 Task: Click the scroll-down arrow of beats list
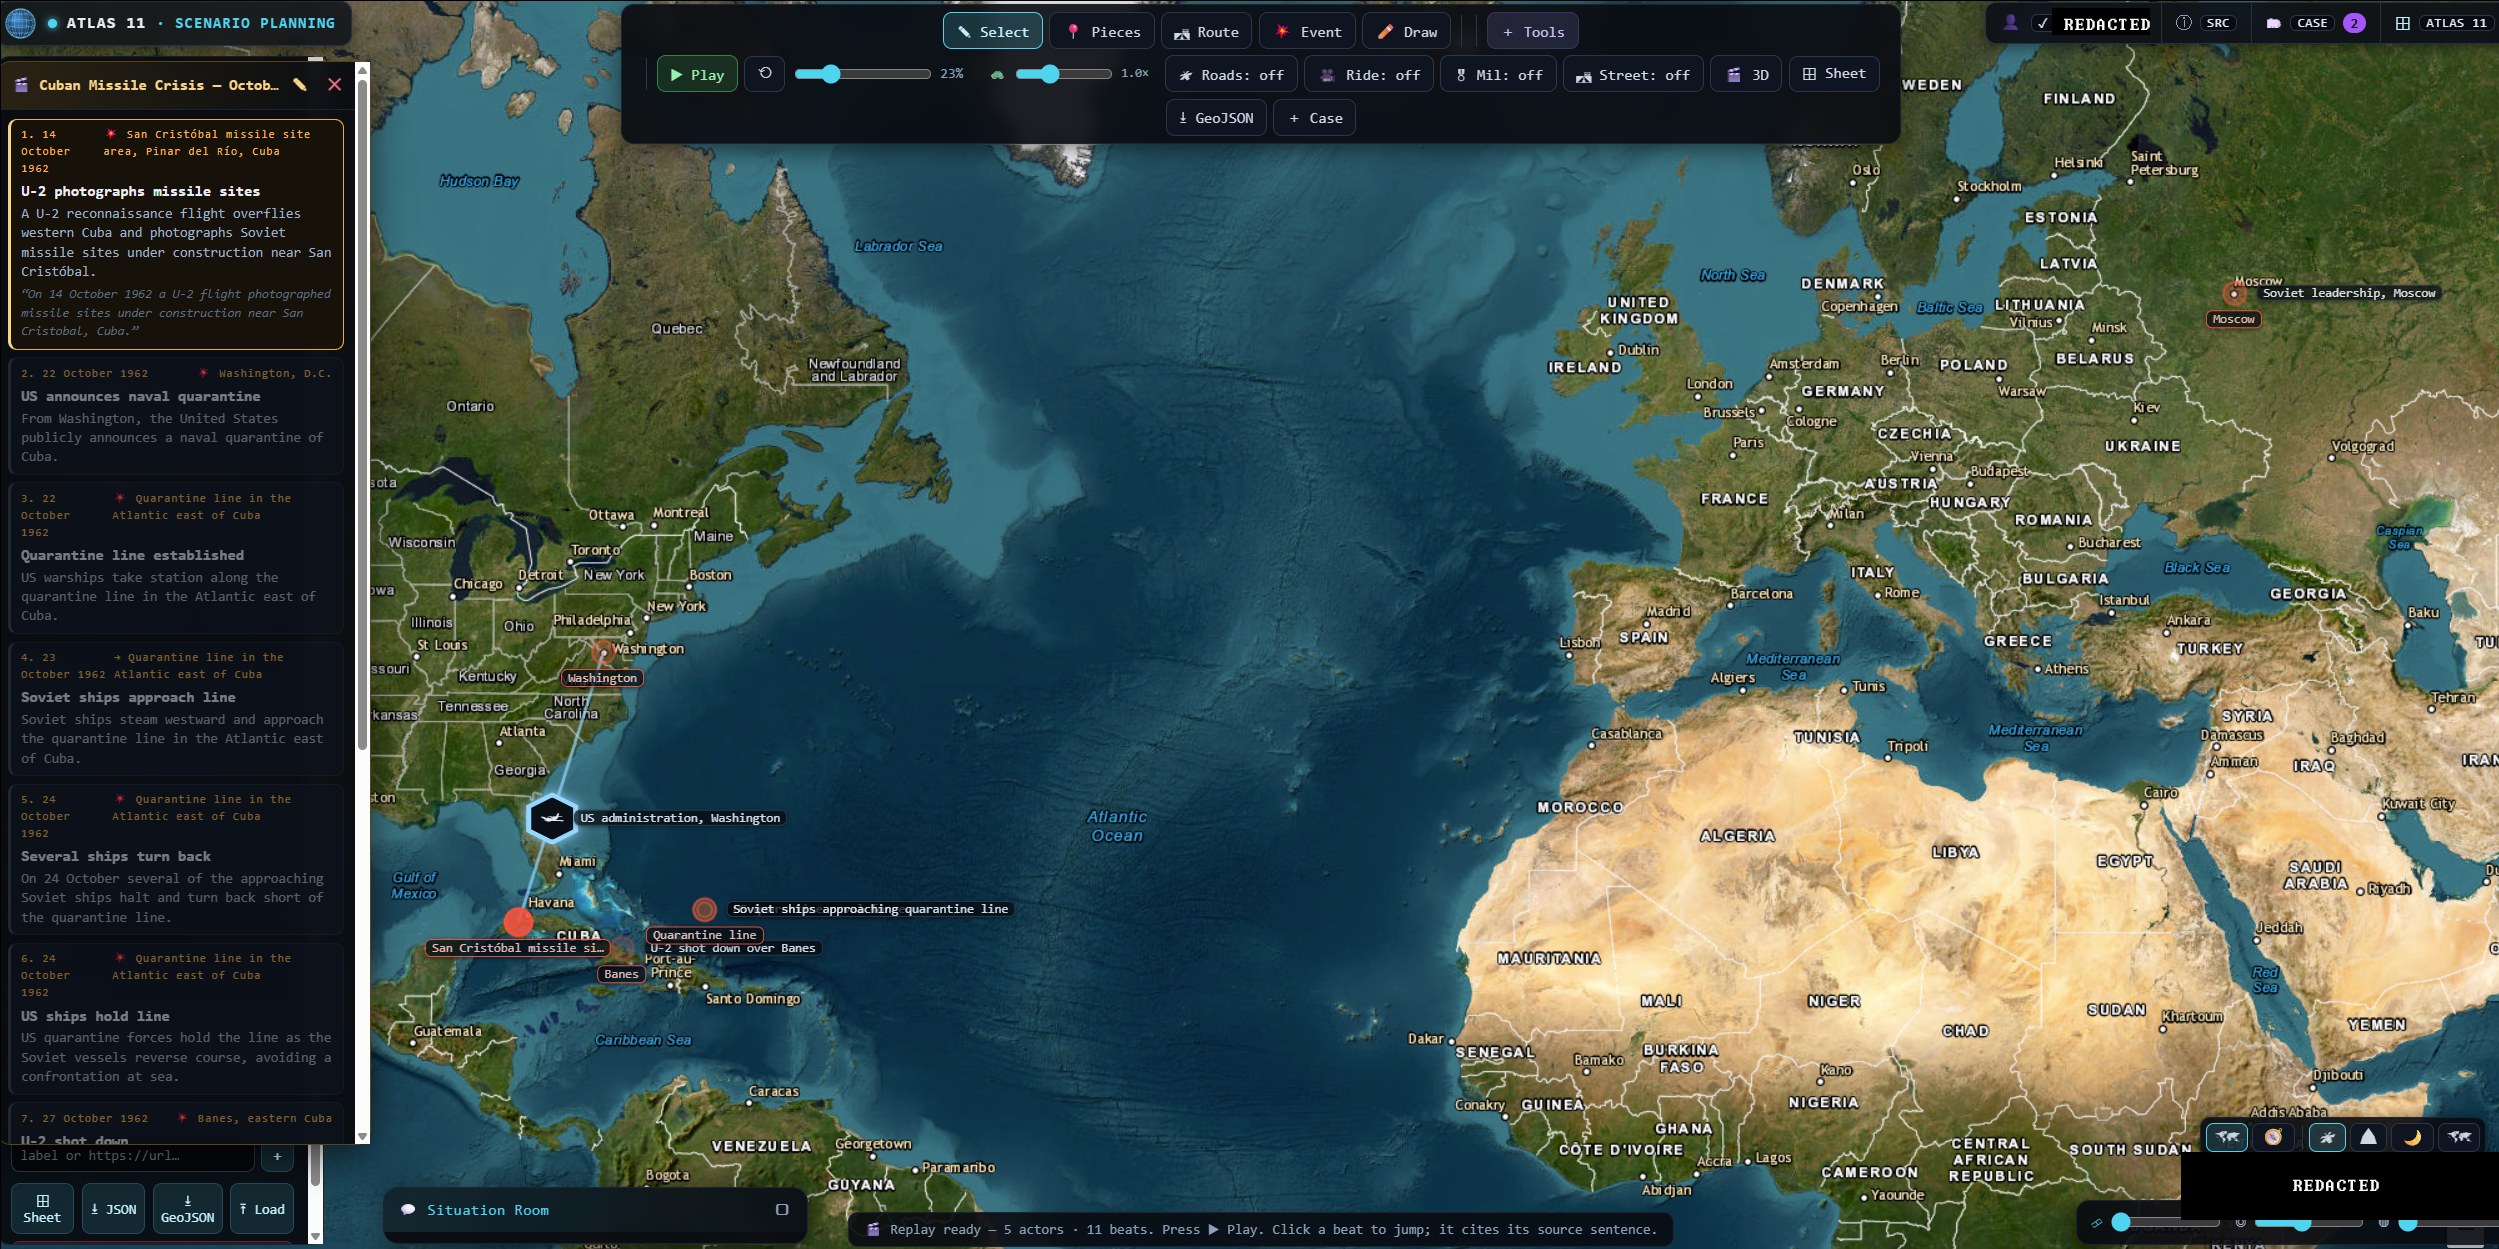click(363, 1137)
